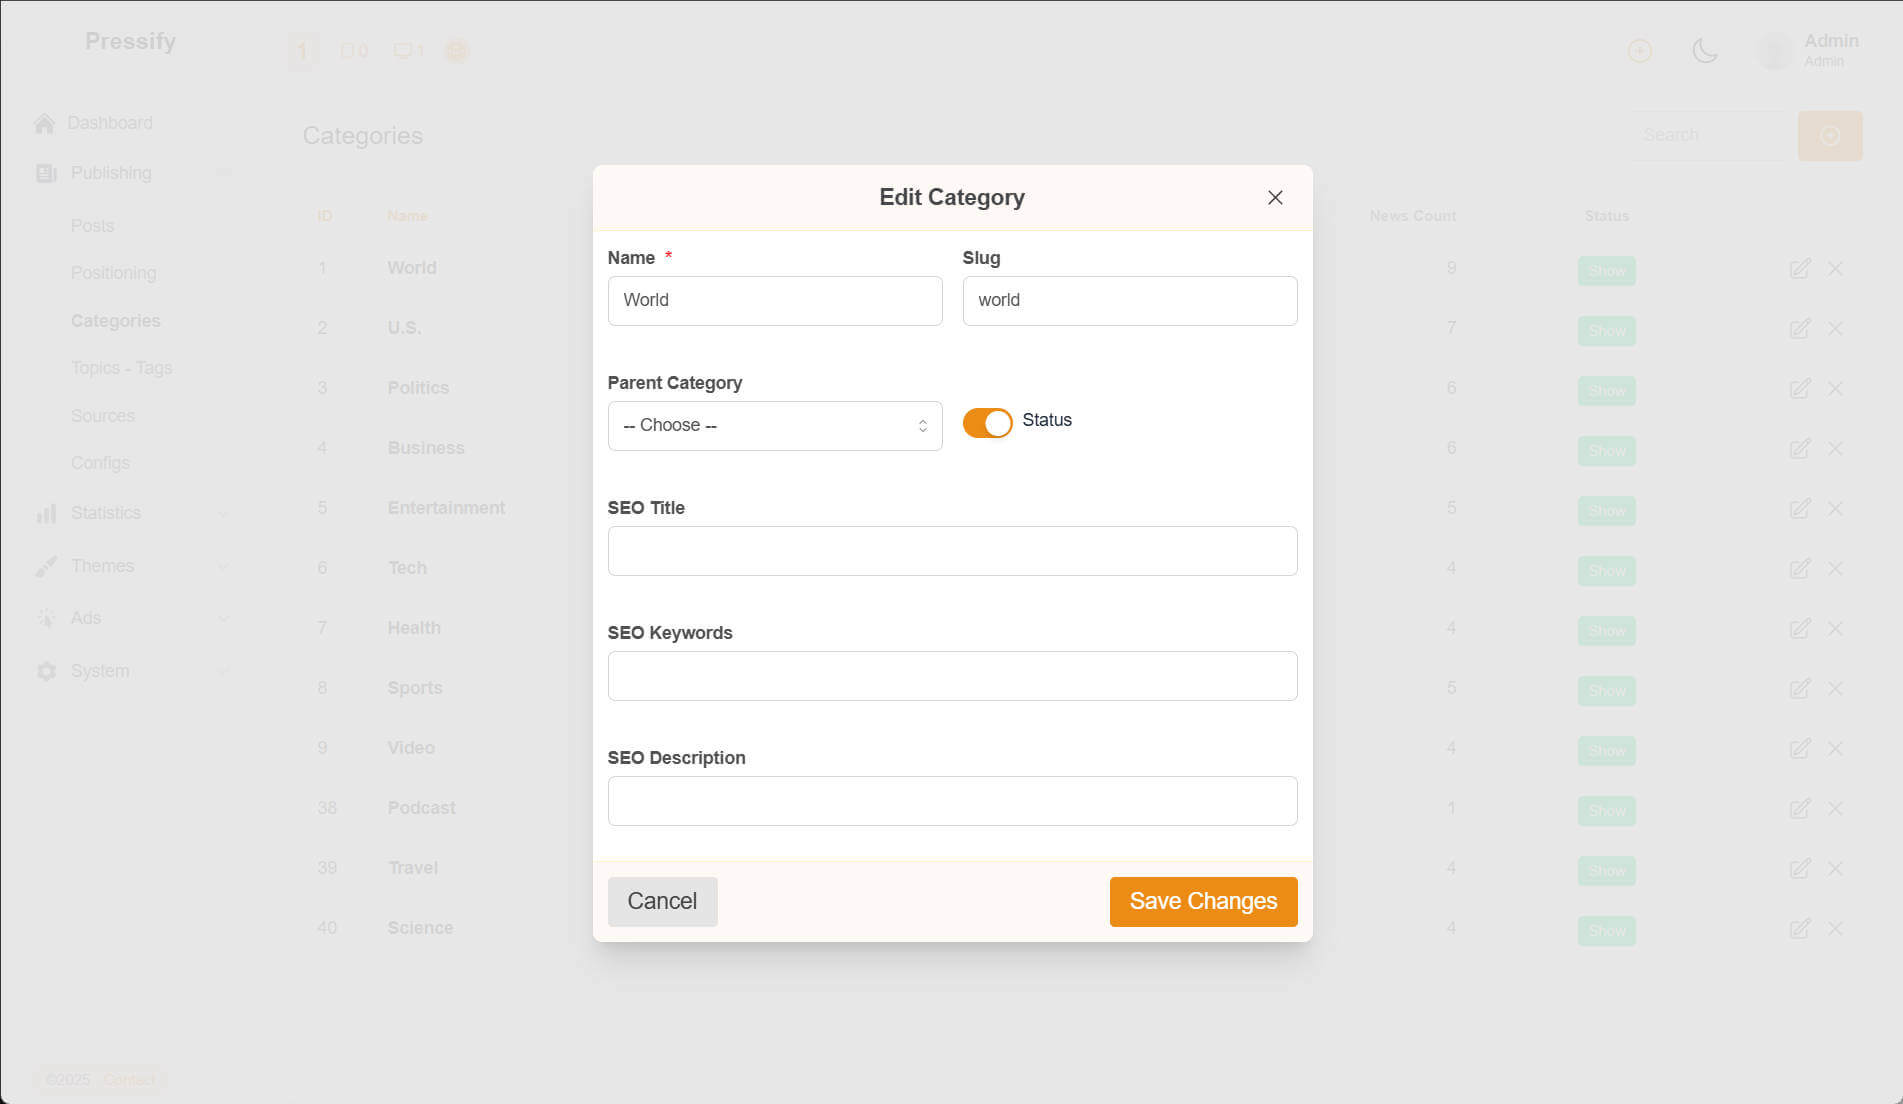The image size is (1903, 1104).
Task: Toggle the Show status badge for U.S.
Action: pyautogui.click(x=1606, y=330)
